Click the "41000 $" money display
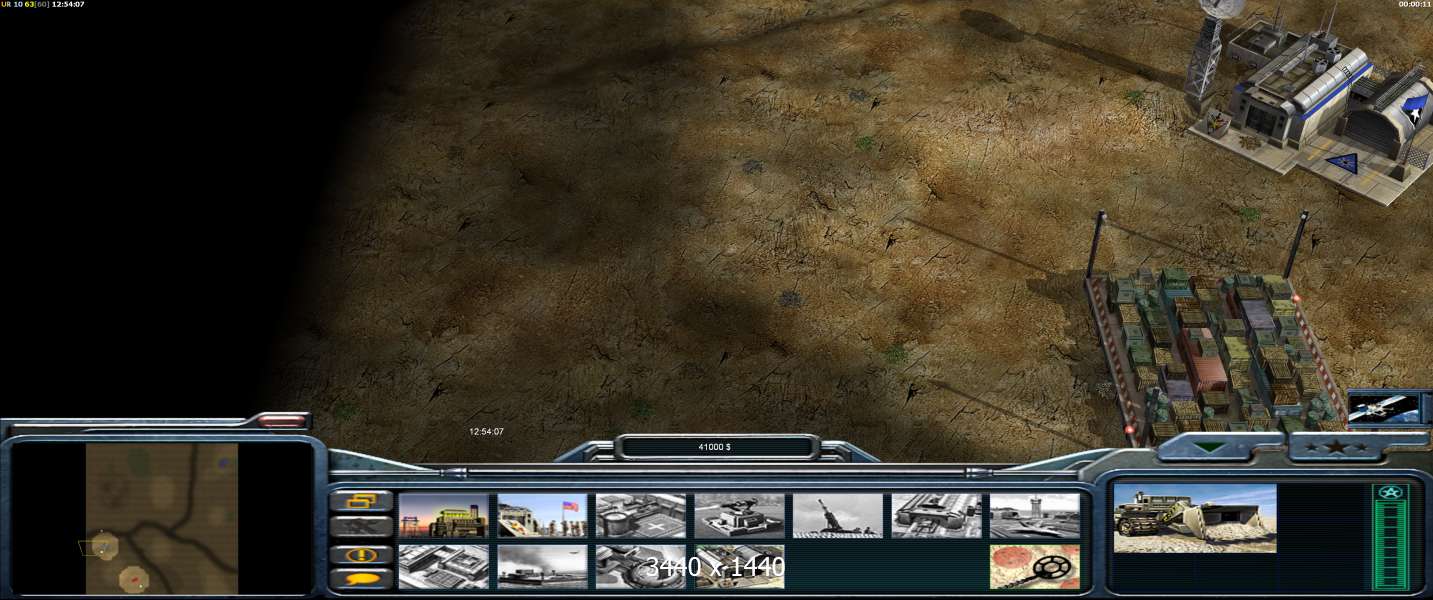This screenshot has height=600, width=1433. coord(714,447)
